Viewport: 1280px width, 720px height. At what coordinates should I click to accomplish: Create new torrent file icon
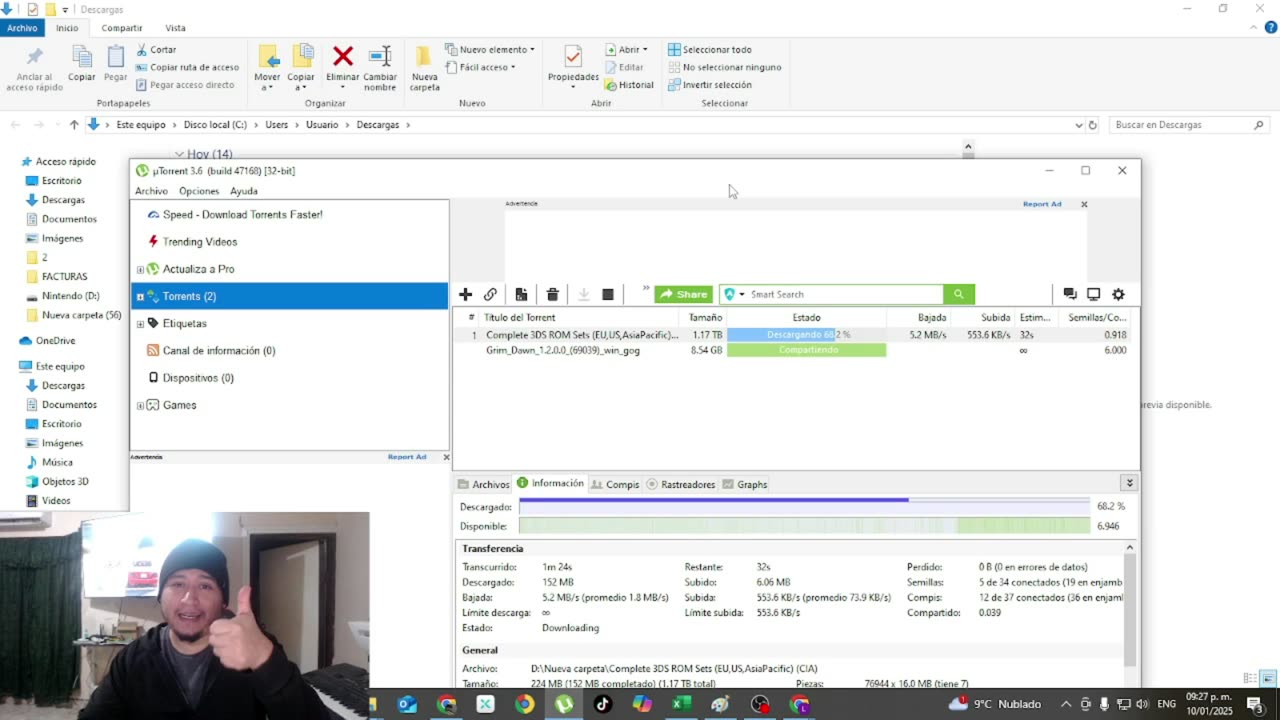click(x=521, y=294)
